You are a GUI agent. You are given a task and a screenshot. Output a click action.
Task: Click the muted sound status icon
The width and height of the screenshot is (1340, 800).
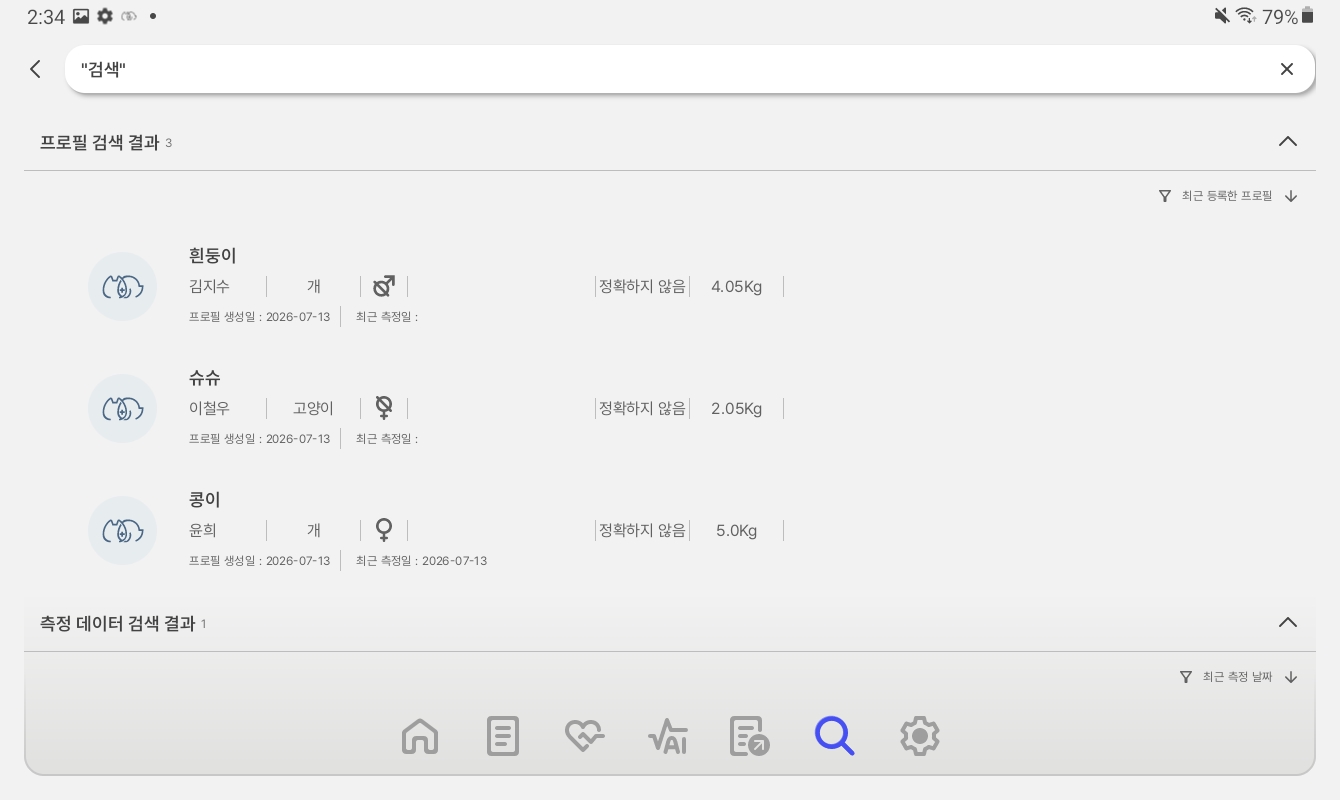pyautogui.click(x=1221, y=15)
